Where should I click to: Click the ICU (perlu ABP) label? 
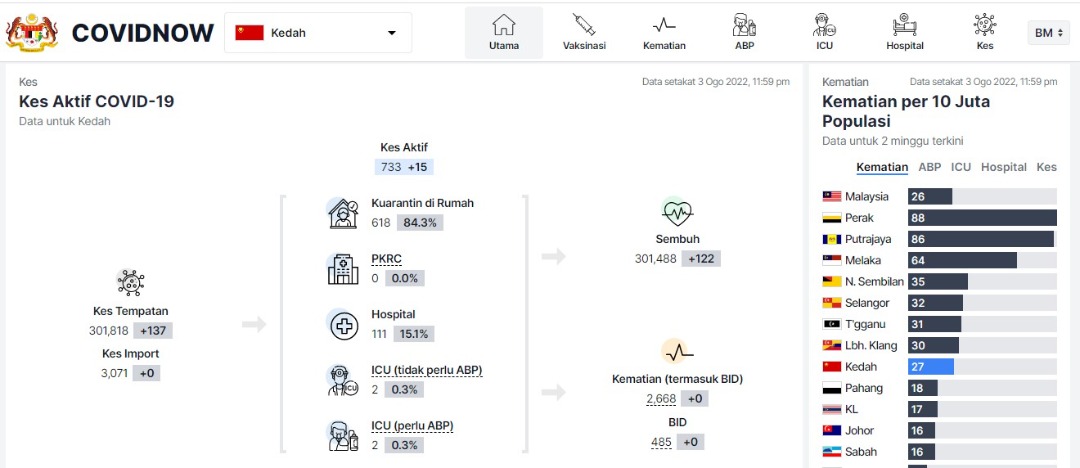click(412, 426)
